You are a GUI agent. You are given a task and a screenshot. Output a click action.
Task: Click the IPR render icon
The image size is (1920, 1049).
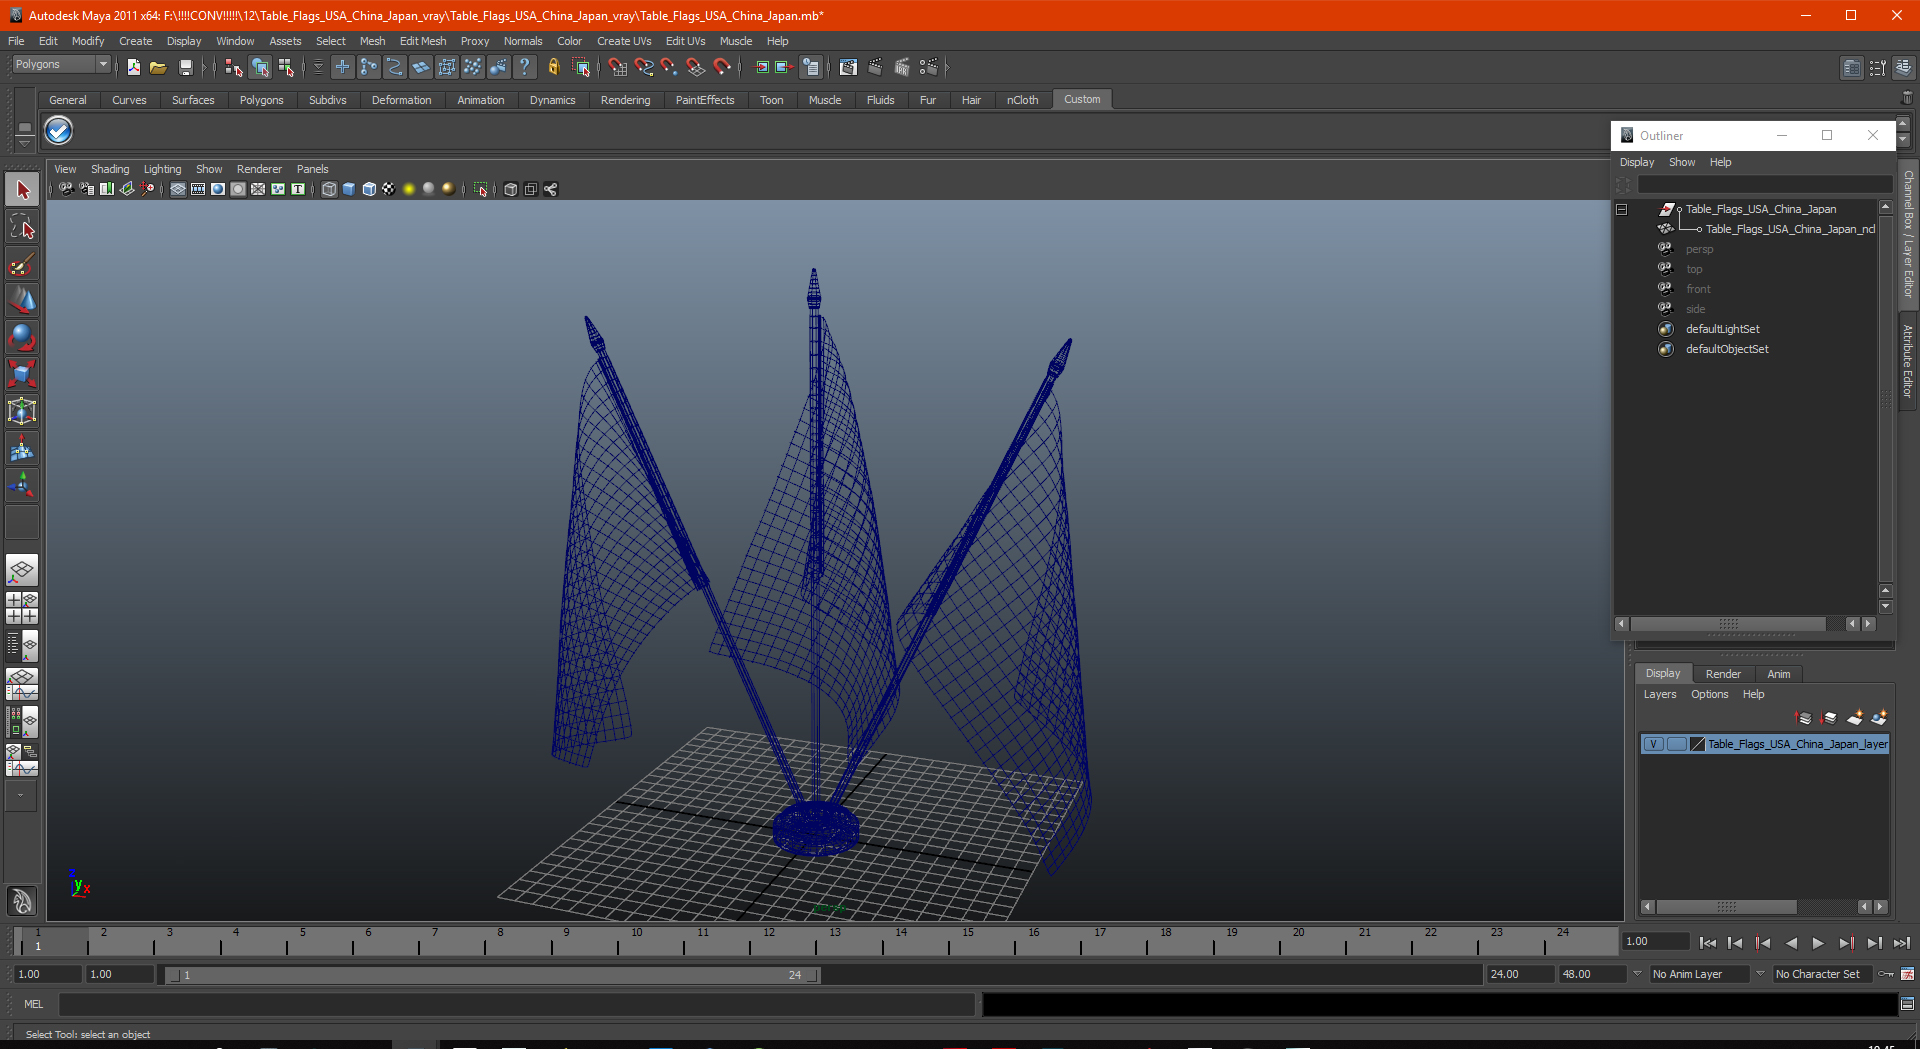tap(902, 67)
